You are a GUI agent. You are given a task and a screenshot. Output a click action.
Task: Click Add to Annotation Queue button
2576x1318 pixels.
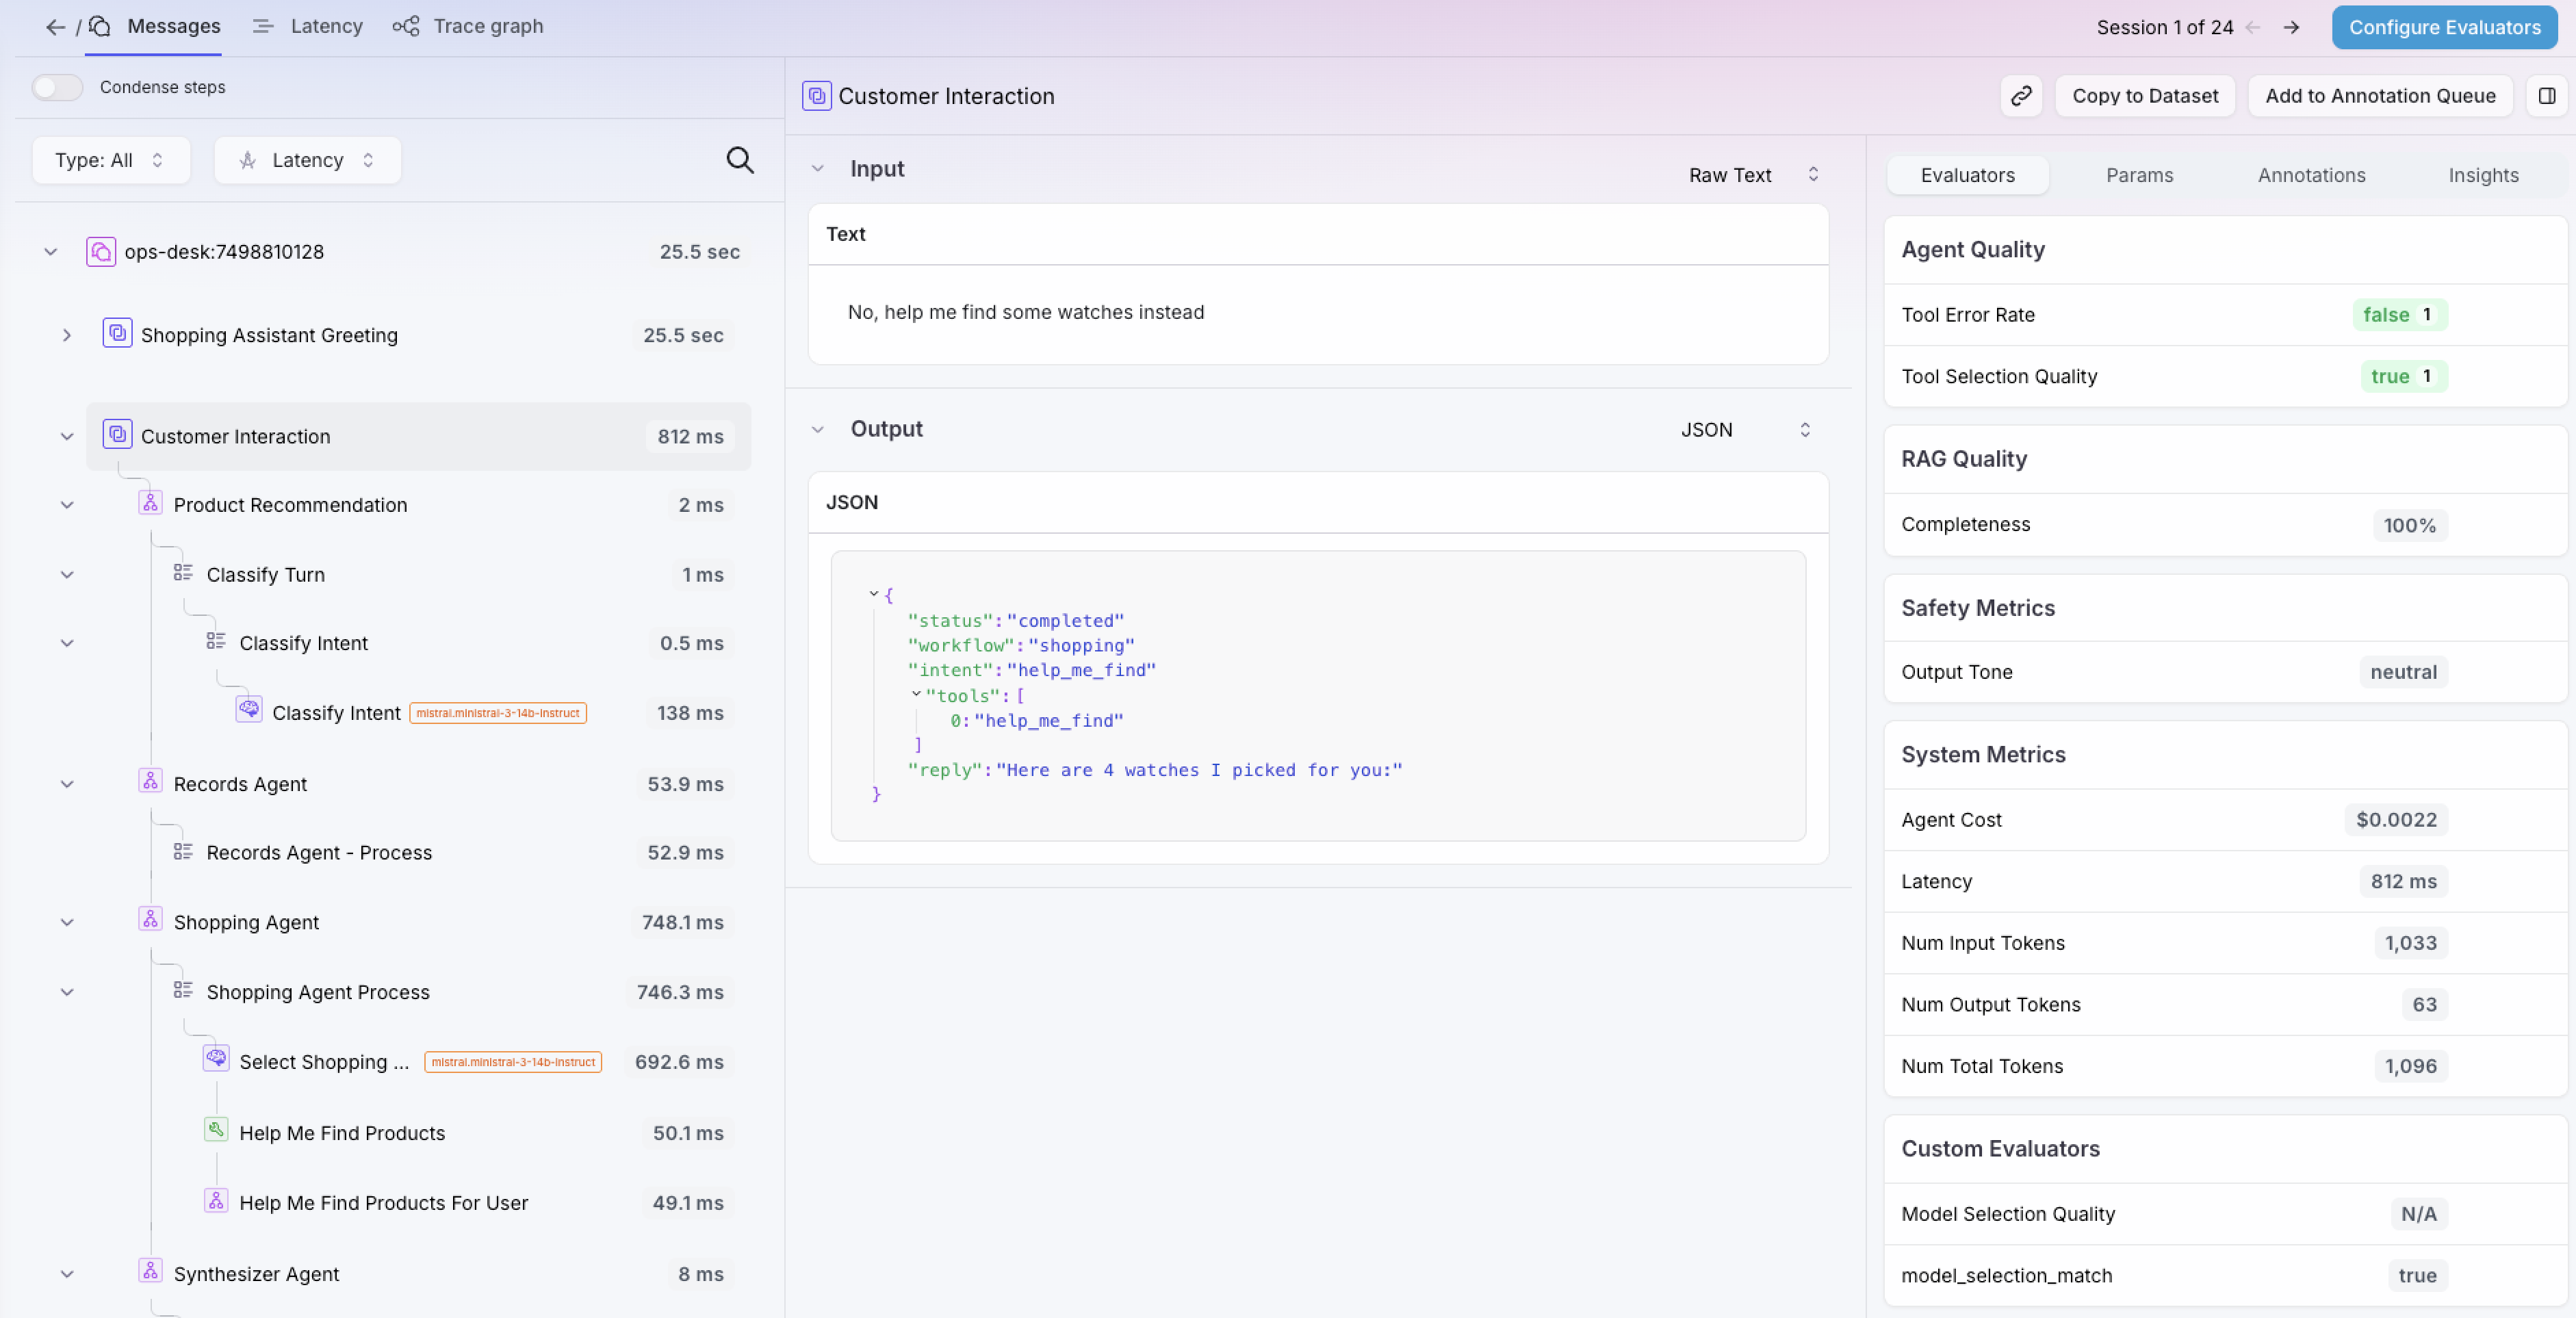2380,96
